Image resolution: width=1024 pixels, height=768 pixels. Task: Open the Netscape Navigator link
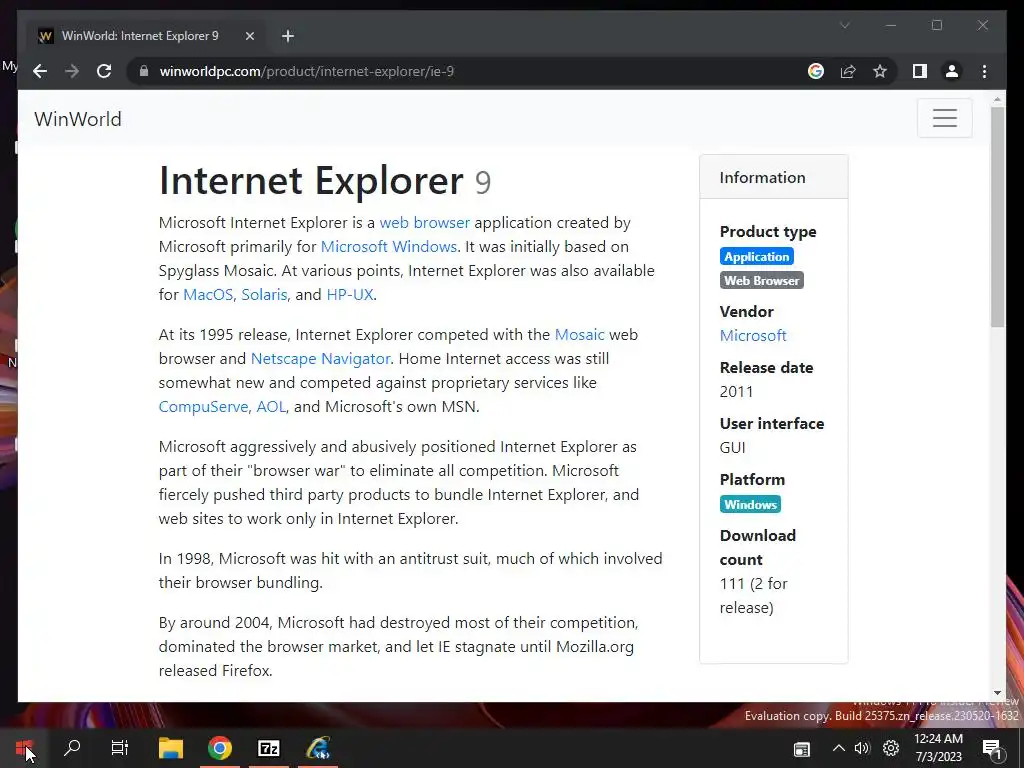pos(320,359)
